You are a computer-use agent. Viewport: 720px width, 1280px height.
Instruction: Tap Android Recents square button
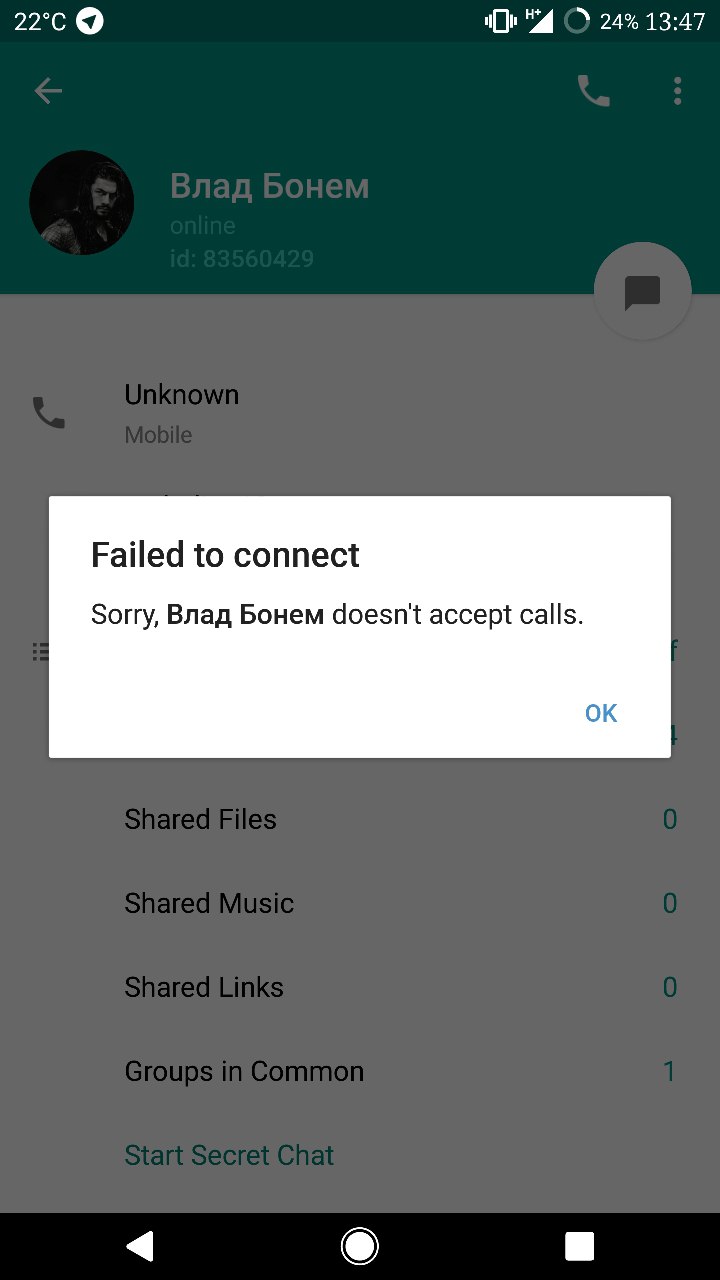coord(580,1246)
